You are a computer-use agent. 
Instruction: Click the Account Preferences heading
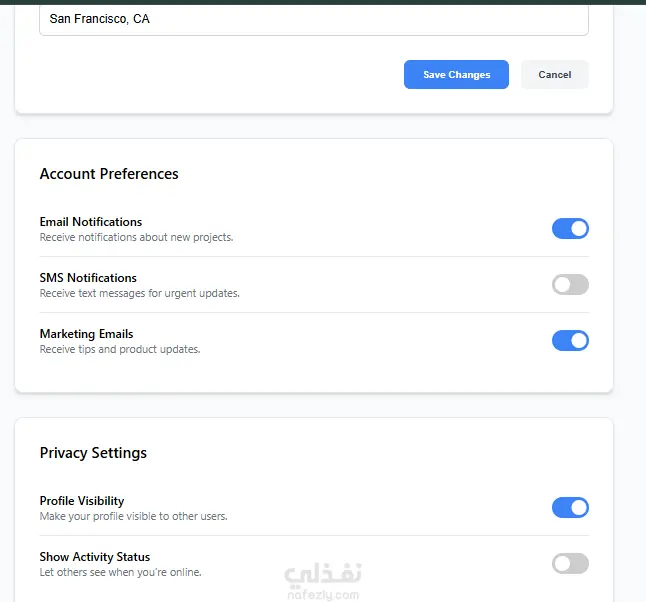(x=109, y=174)
